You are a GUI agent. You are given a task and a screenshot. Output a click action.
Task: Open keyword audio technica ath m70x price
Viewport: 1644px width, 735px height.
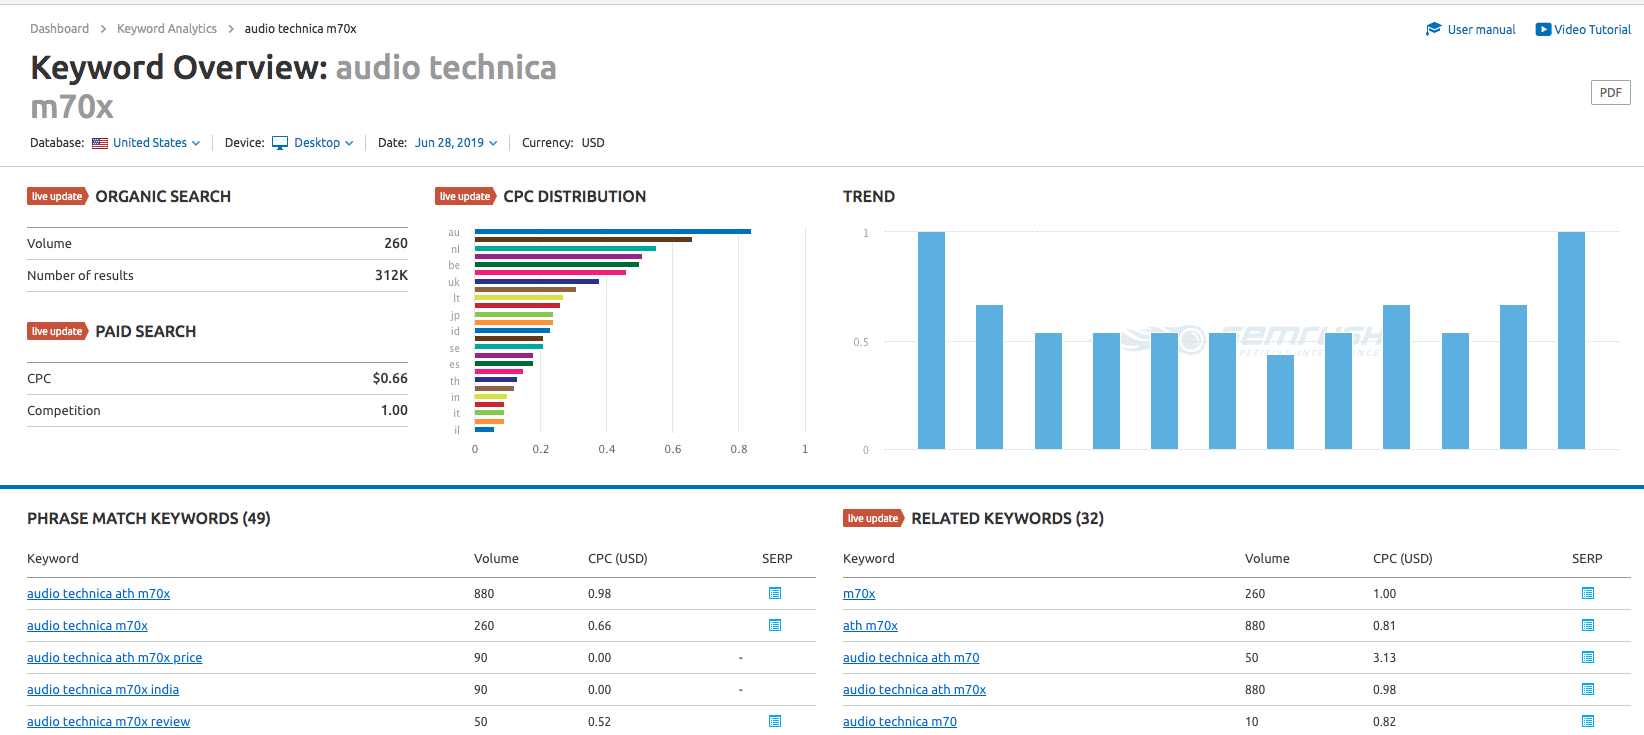coord(114,657)
